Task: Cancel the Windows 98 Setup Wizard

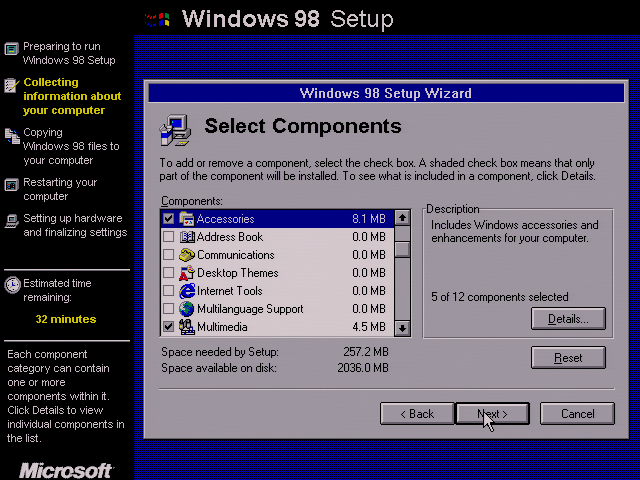Action: coord(577,413)
